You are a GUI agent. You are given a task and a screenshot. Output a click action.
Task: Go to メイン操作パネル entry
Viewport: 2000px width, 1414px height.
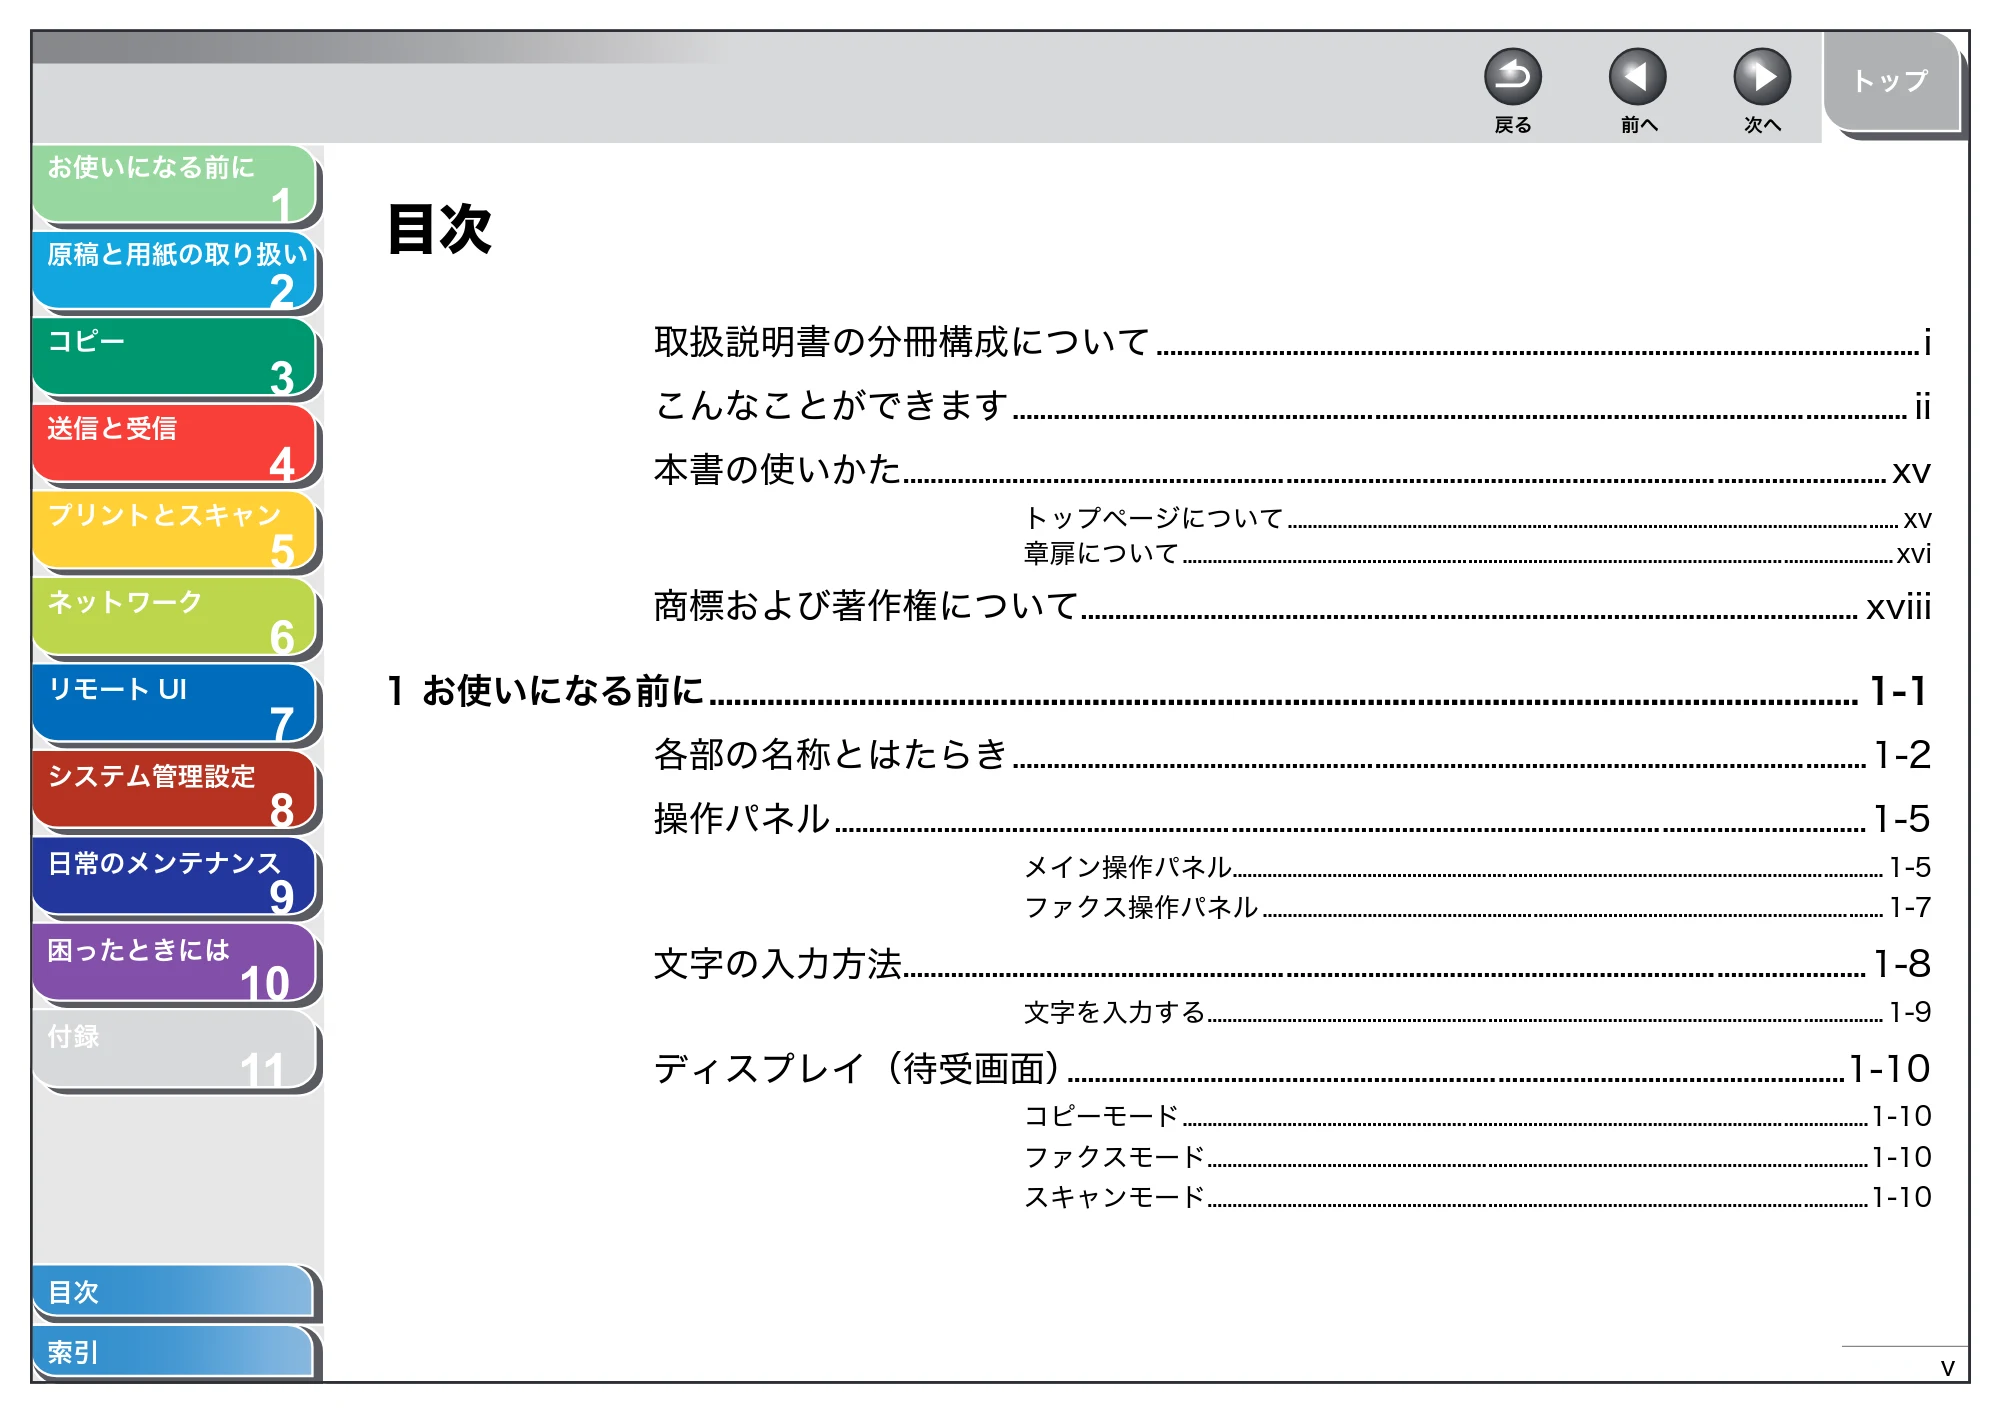tap(1477, 867)
